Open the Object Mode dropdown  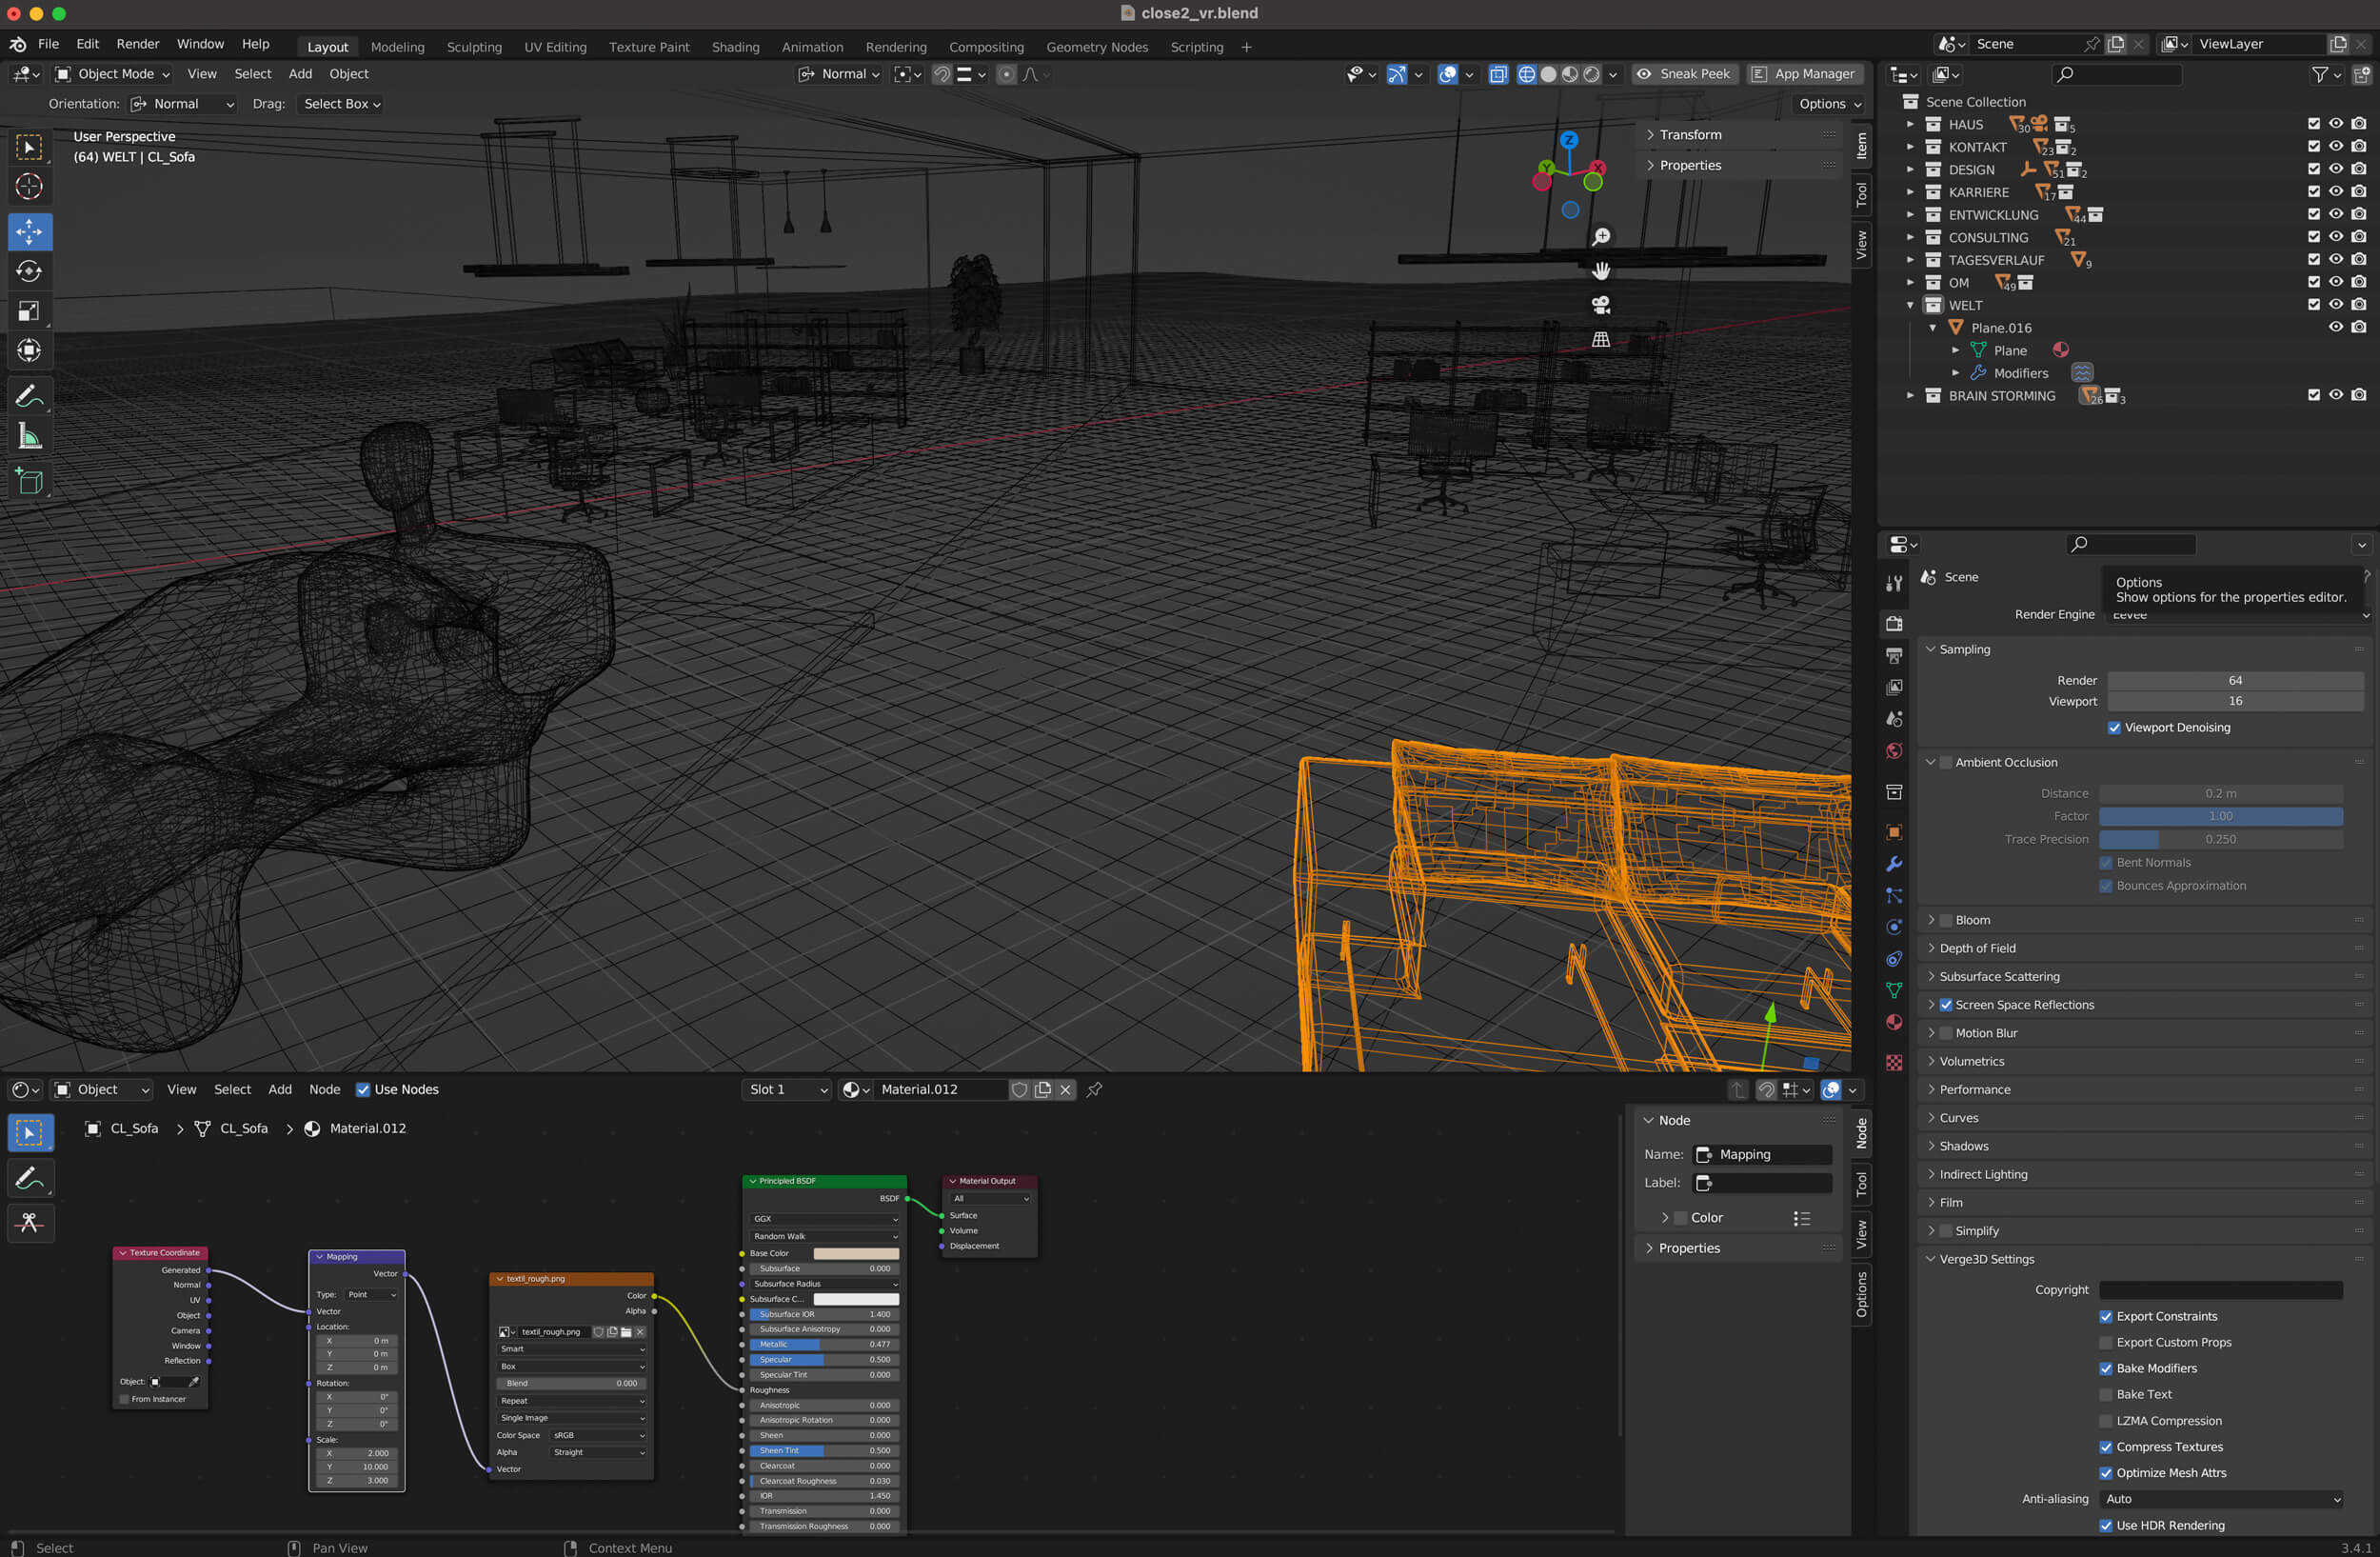(112, 74)
